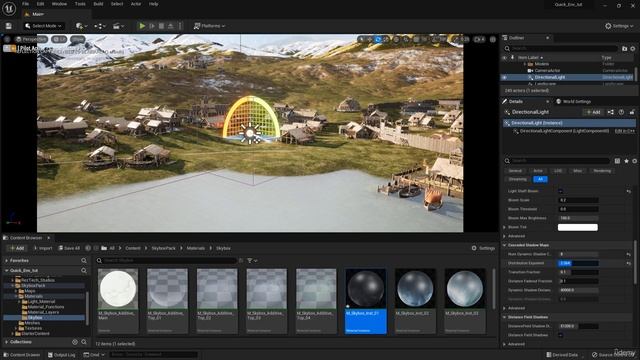This screenshot has height=360, width=640.
Task: Toggle the Light Shaft Bloom checkbox
Action: tap(560, 191)
